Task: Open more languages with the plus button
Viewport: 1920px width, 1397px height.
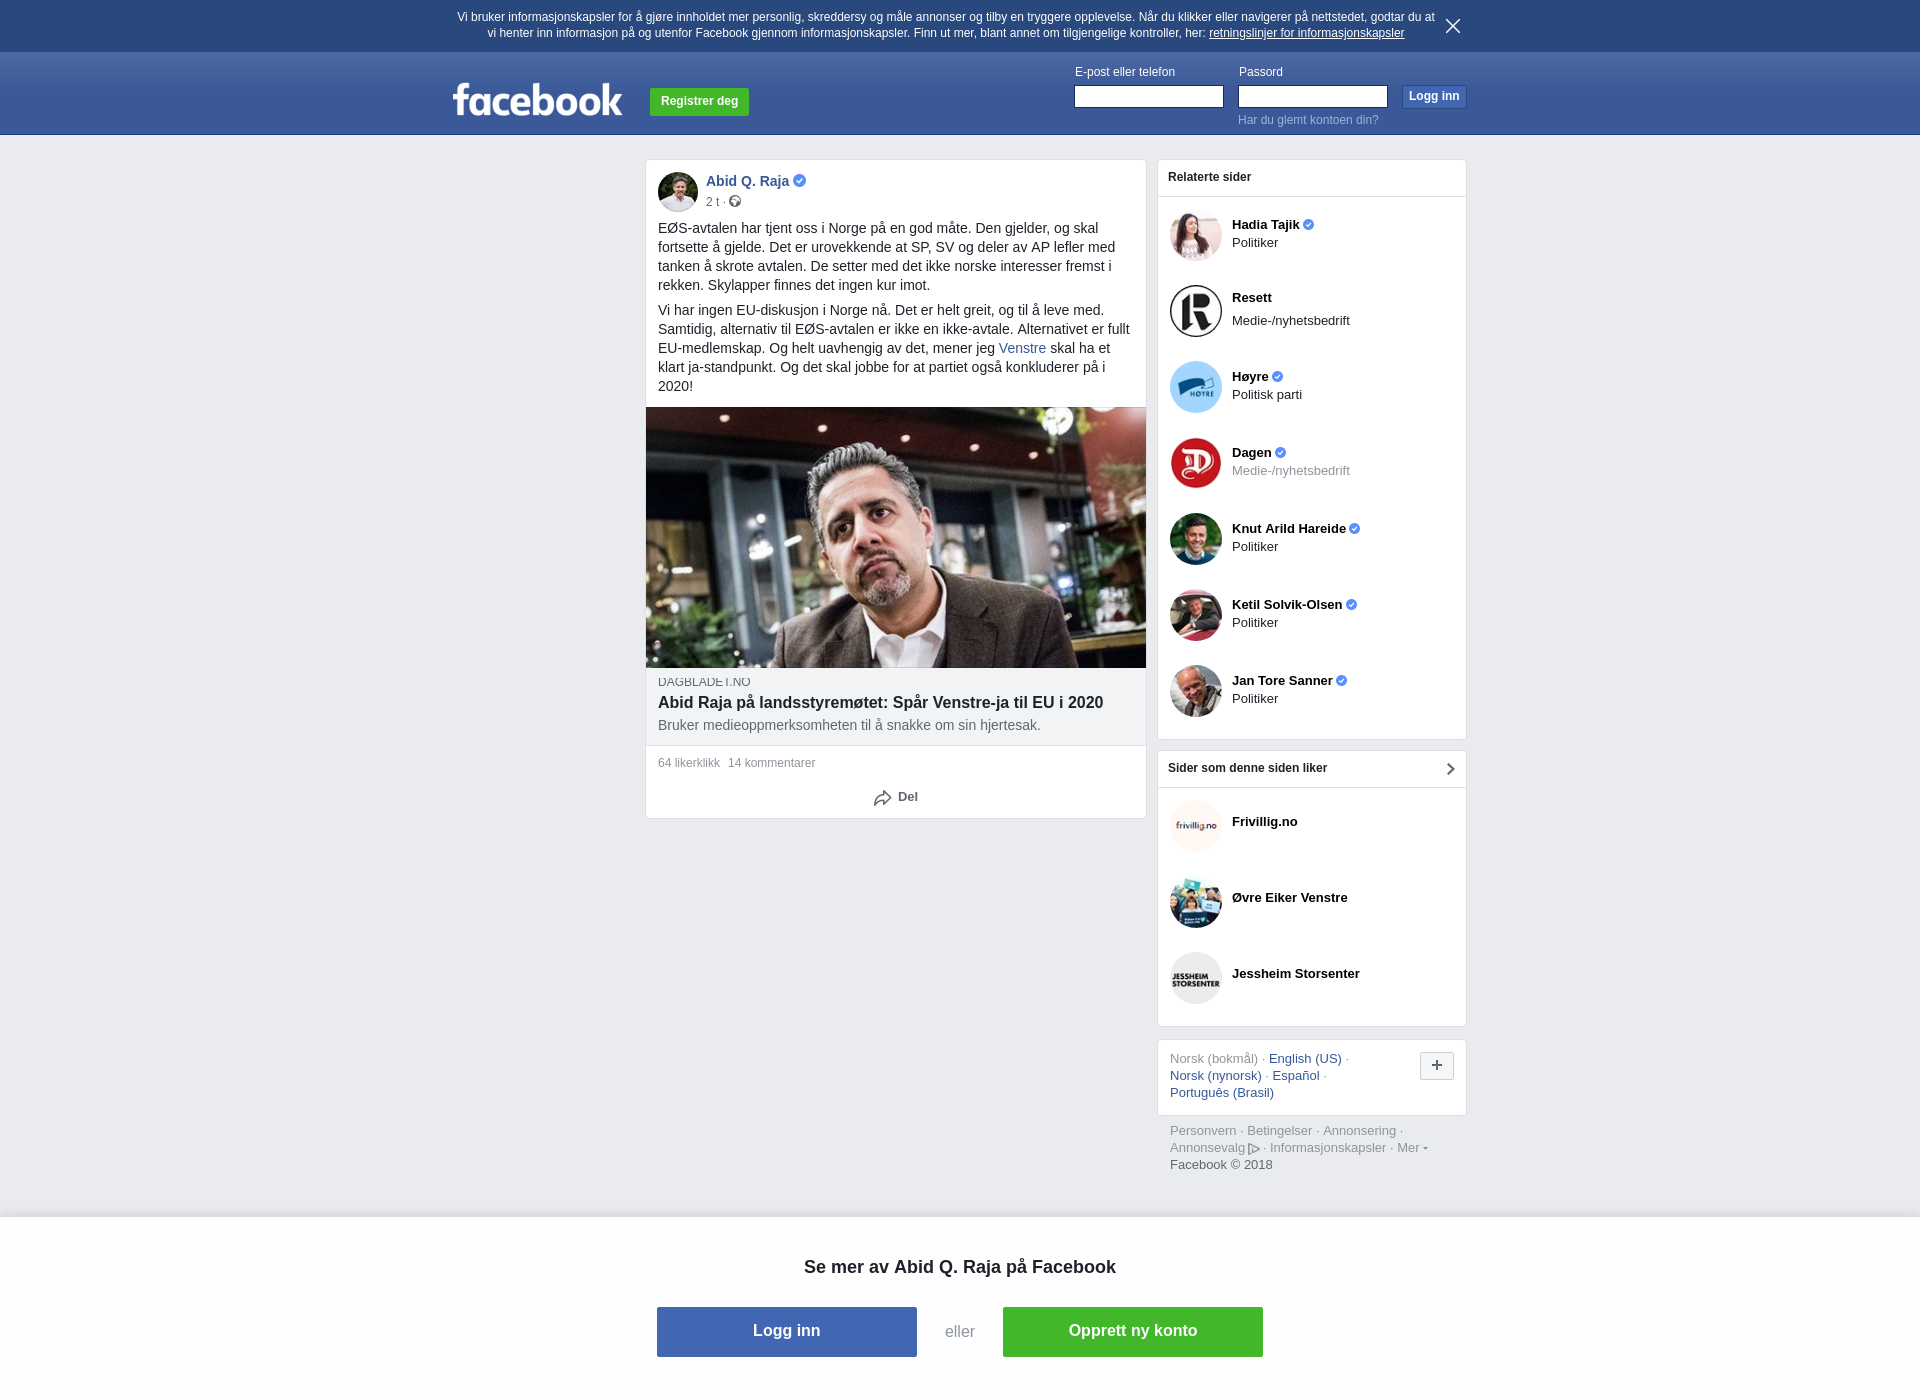Action: [x=1437, y=1066]
